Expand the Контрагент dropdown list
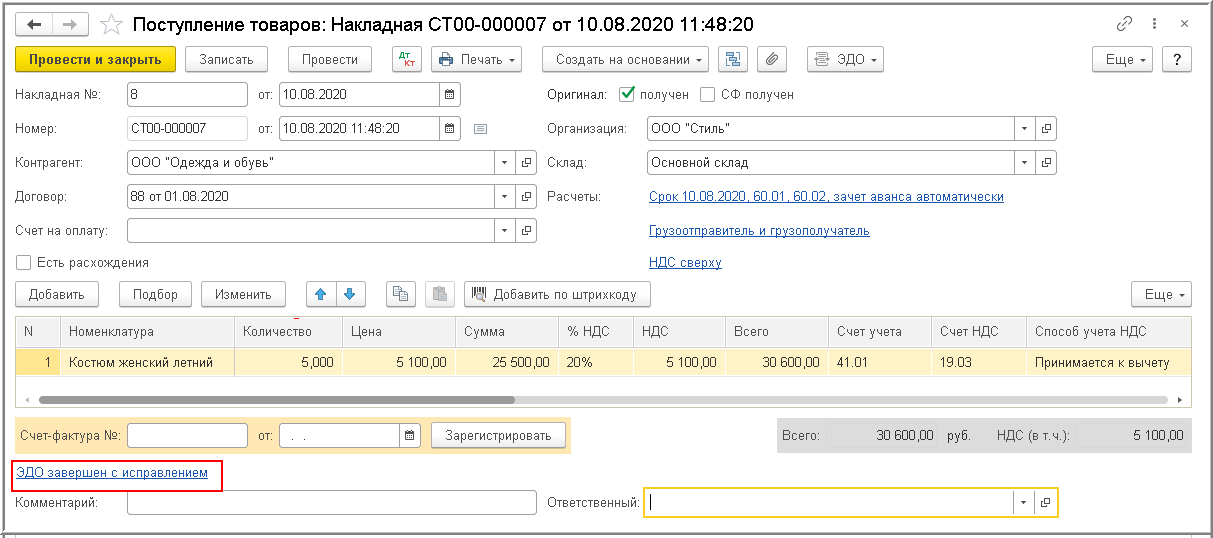The width and height of the screenshot is (1213, 538). pos(505,162)
